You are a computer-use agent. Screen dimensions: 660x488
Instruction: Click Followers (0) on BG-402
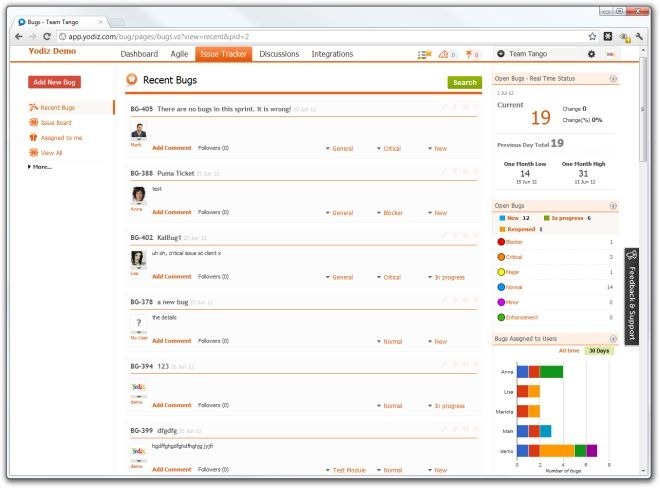click(213, 277)
